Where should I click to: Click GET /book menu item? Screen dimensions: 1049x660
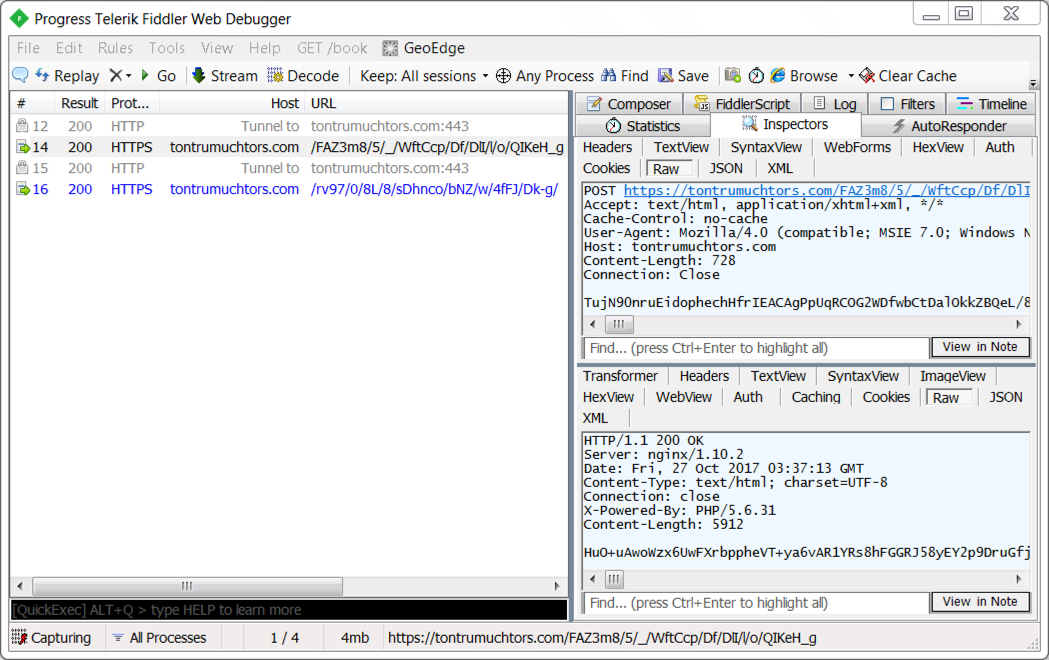pyautogui.click(x=332, y=48)
